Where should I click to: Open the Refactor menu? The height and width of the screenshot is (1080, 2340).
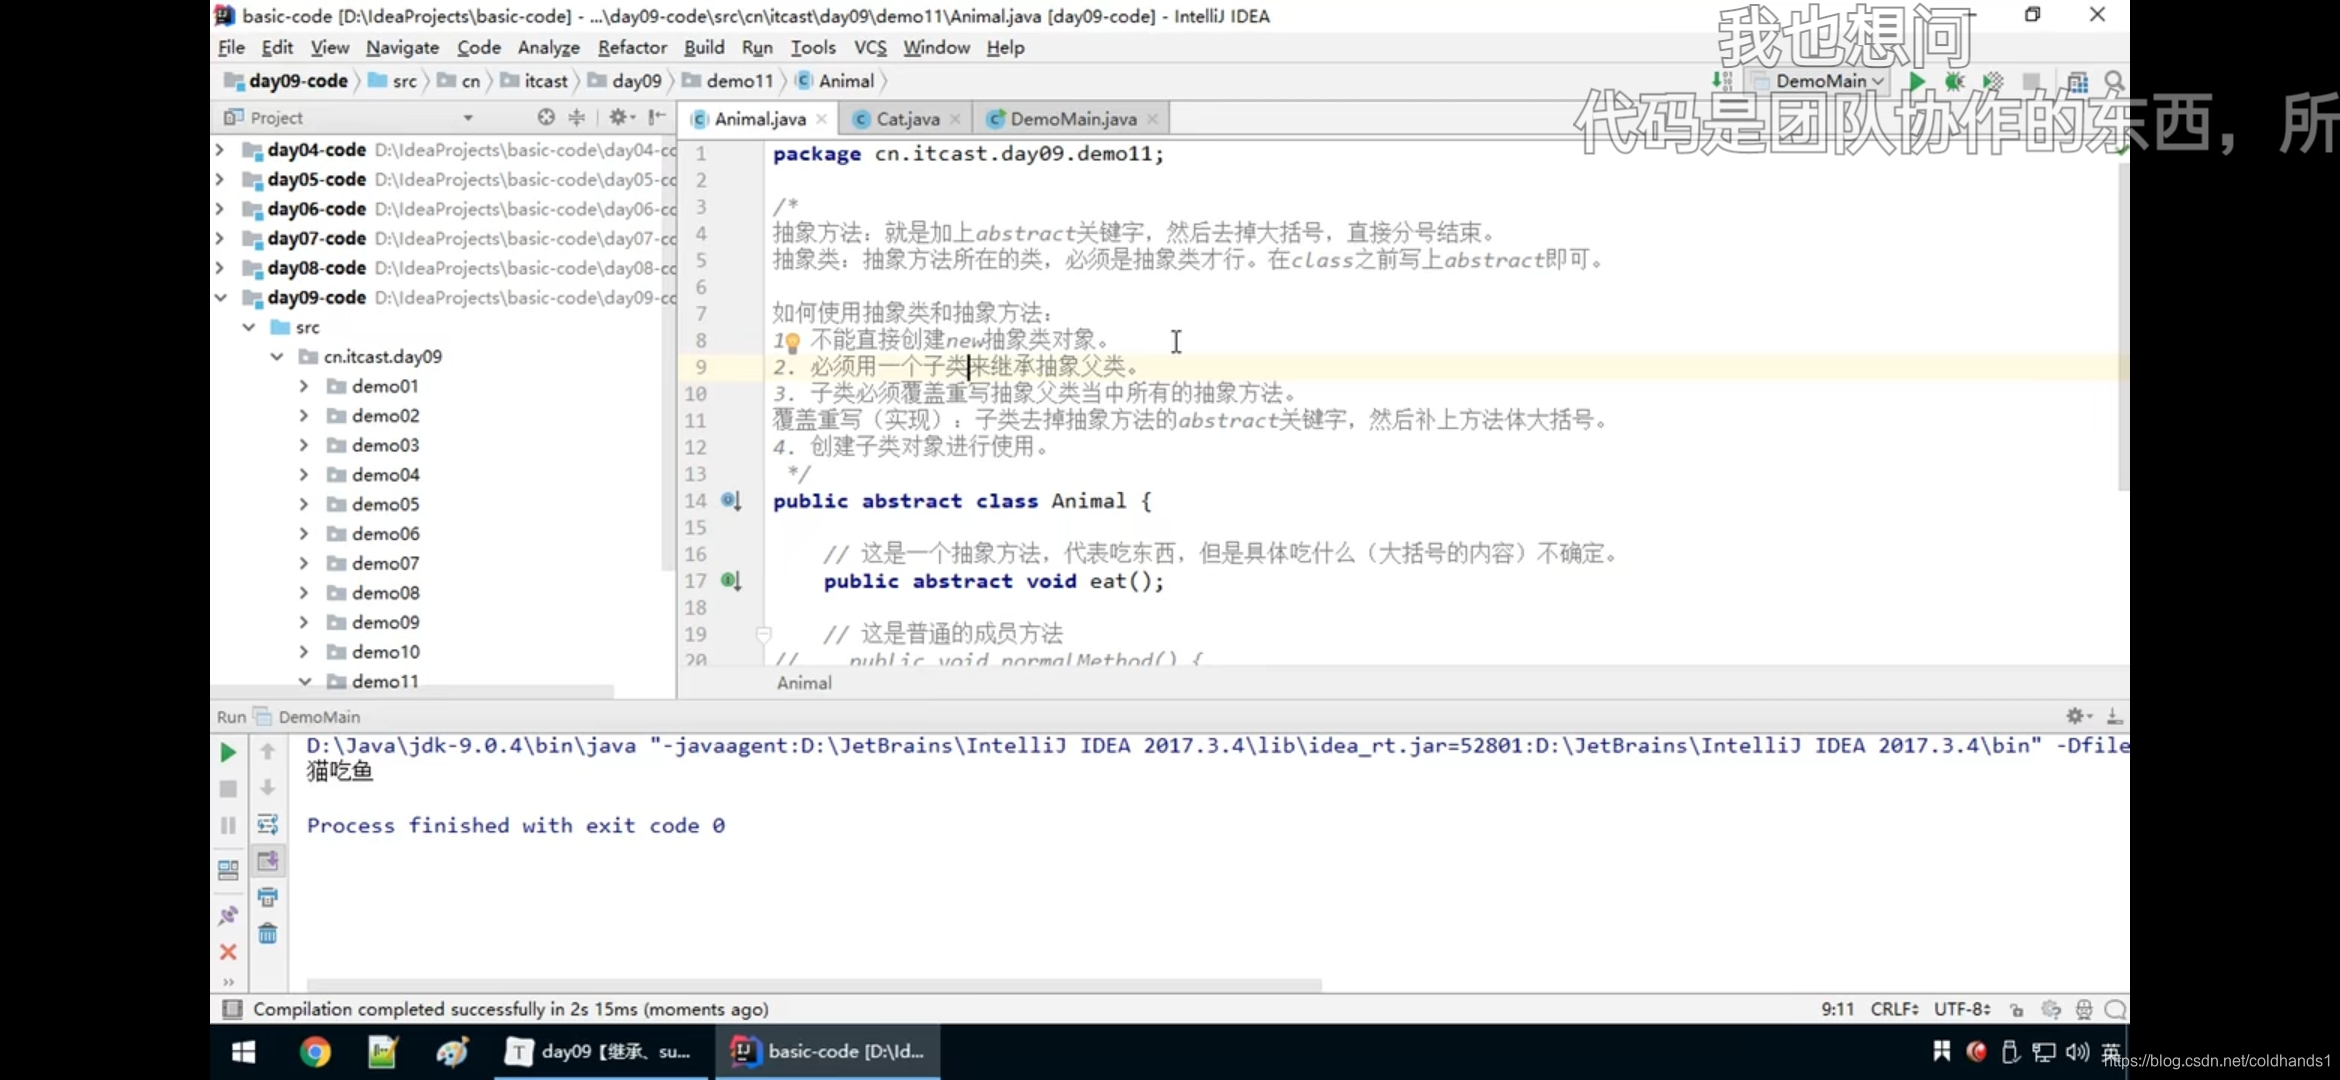pyautogui.click(x=632, y=47)
